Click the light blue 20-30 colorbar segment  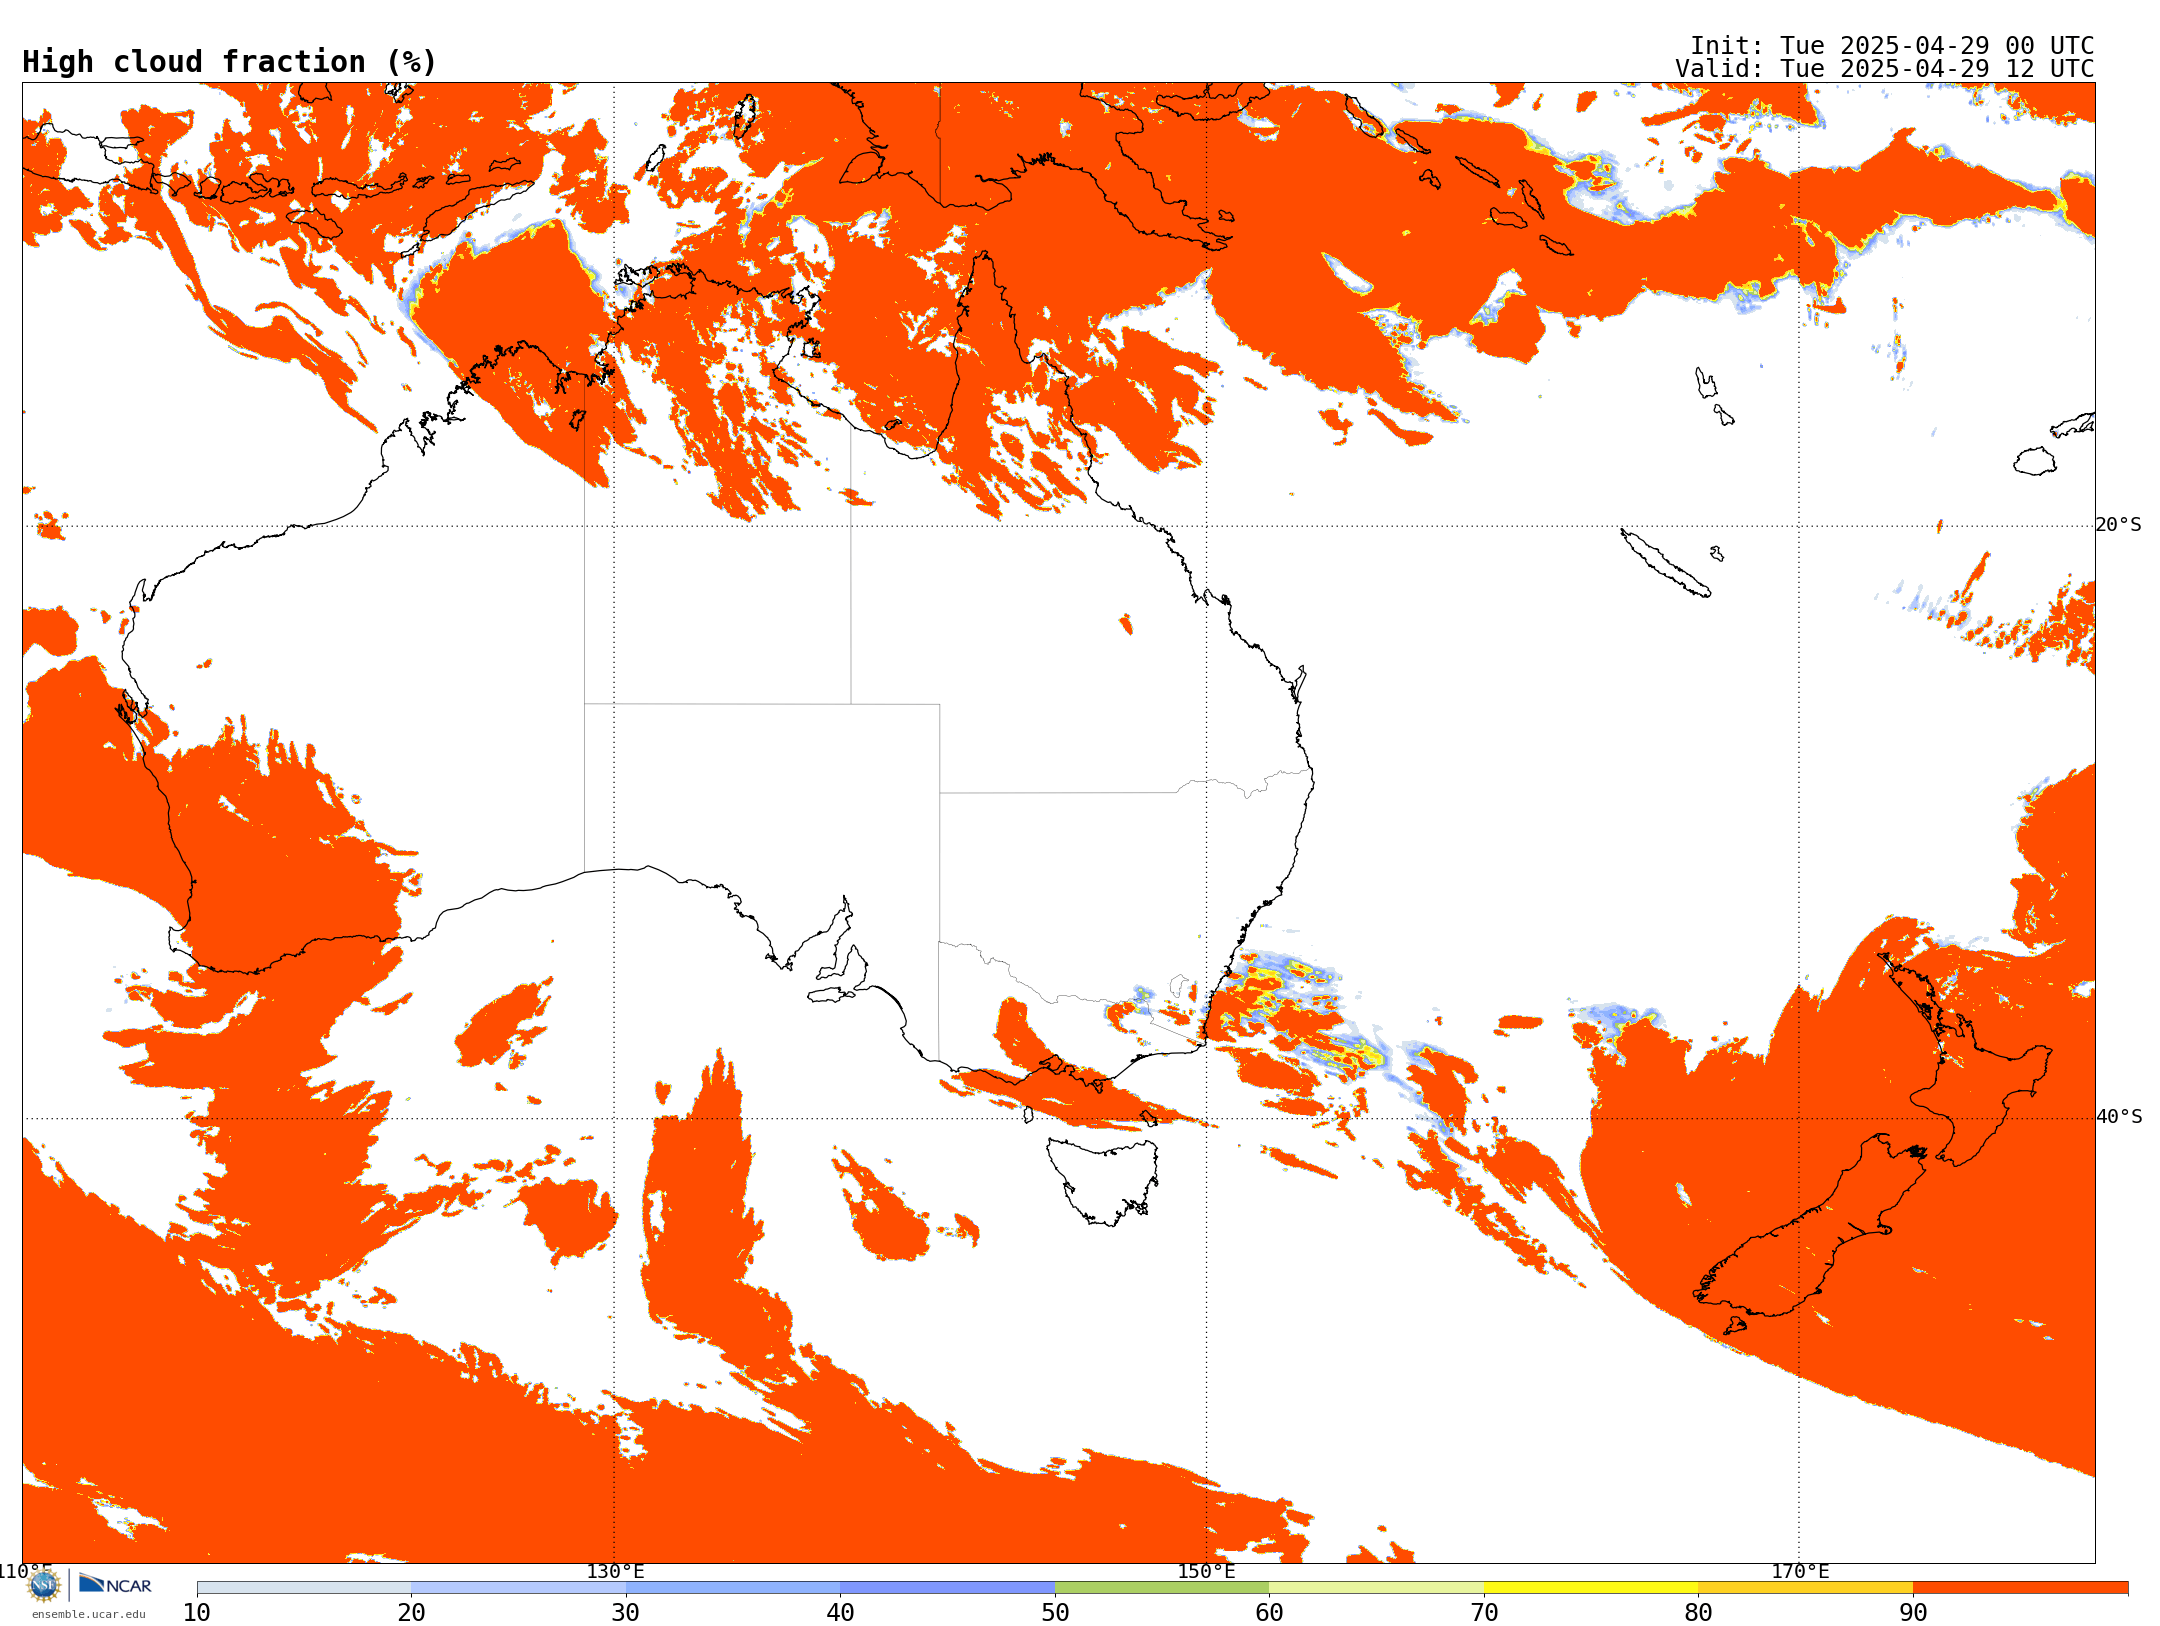pyautogui.click(x=518, y=1588)
